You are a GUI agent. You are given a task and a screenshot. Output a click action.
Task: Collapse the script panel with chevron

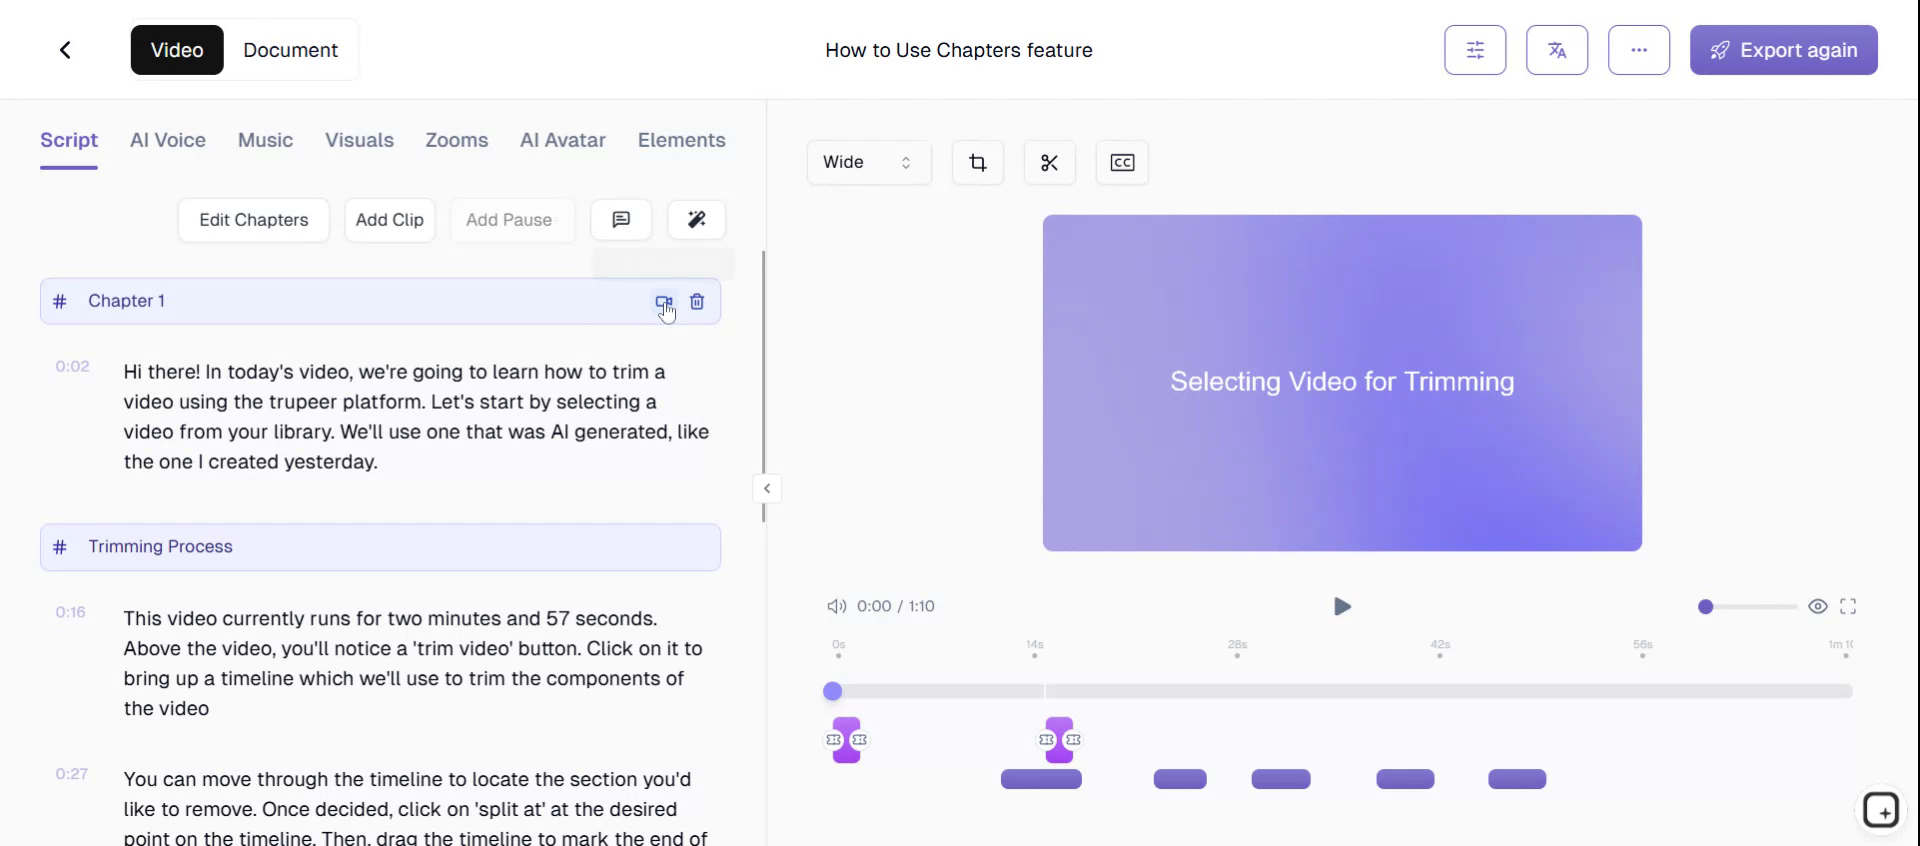pyautogui.click(x=767, y=489)
